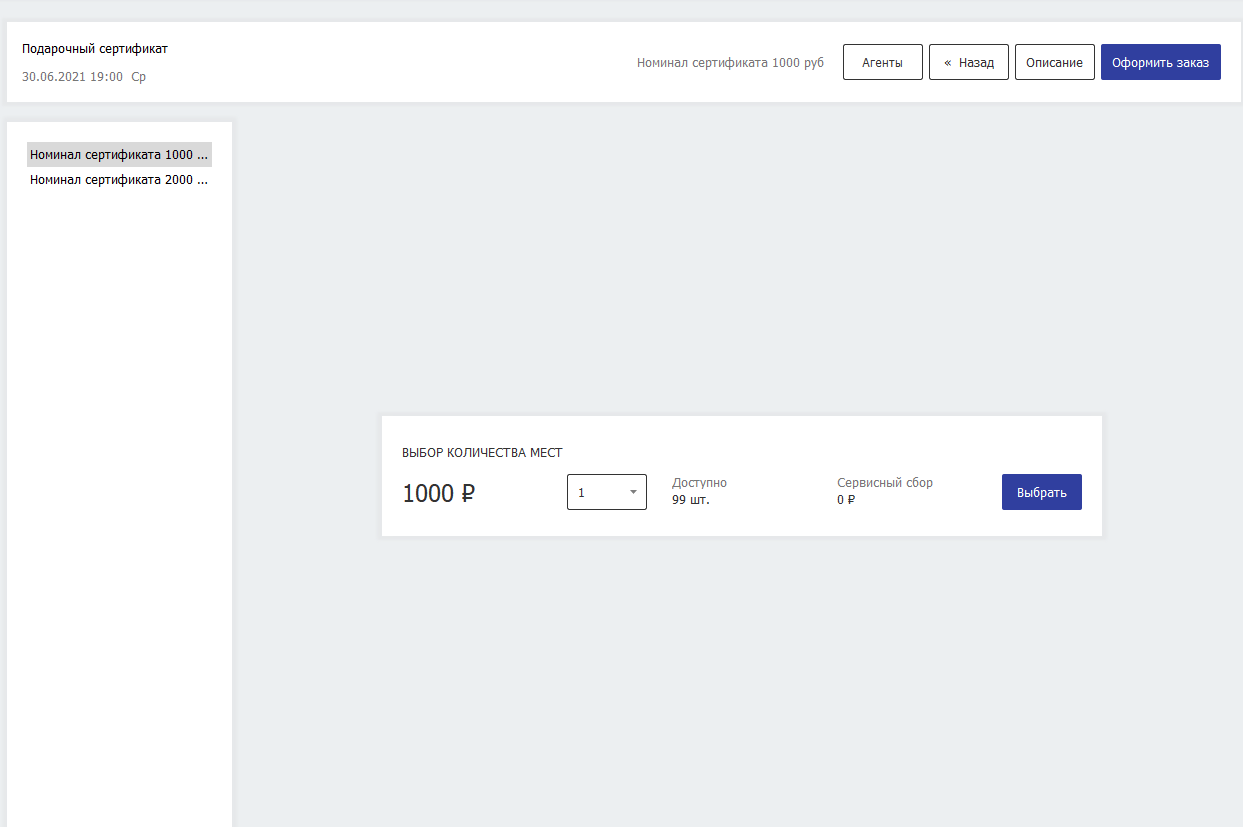
Task: Click the header Номинал сертификата 1000 руб label
Action: [x=730, y=62]
